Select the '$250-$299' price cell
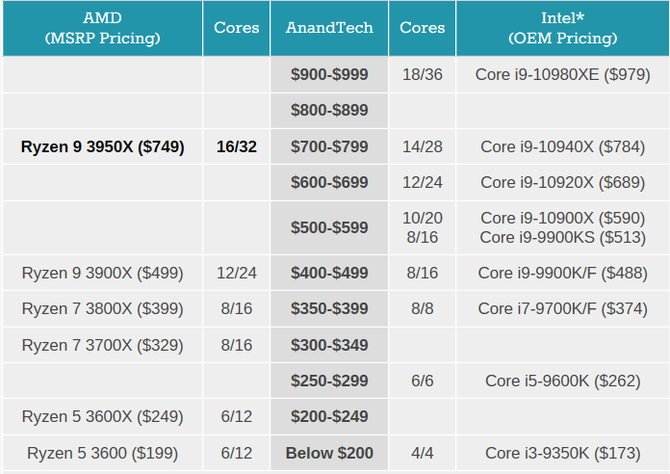This screenshot has height=474, width=670. (x=329, y=381)
